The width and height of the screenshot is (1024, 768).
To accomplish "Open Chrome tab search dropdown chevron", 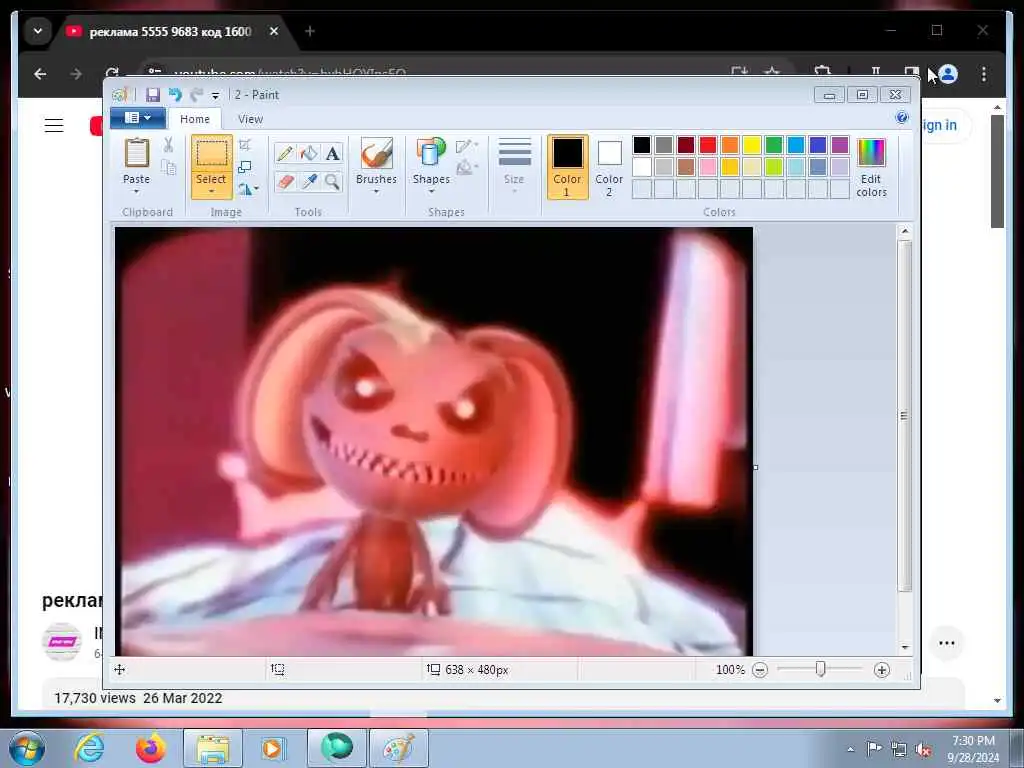I will (38, 31).
